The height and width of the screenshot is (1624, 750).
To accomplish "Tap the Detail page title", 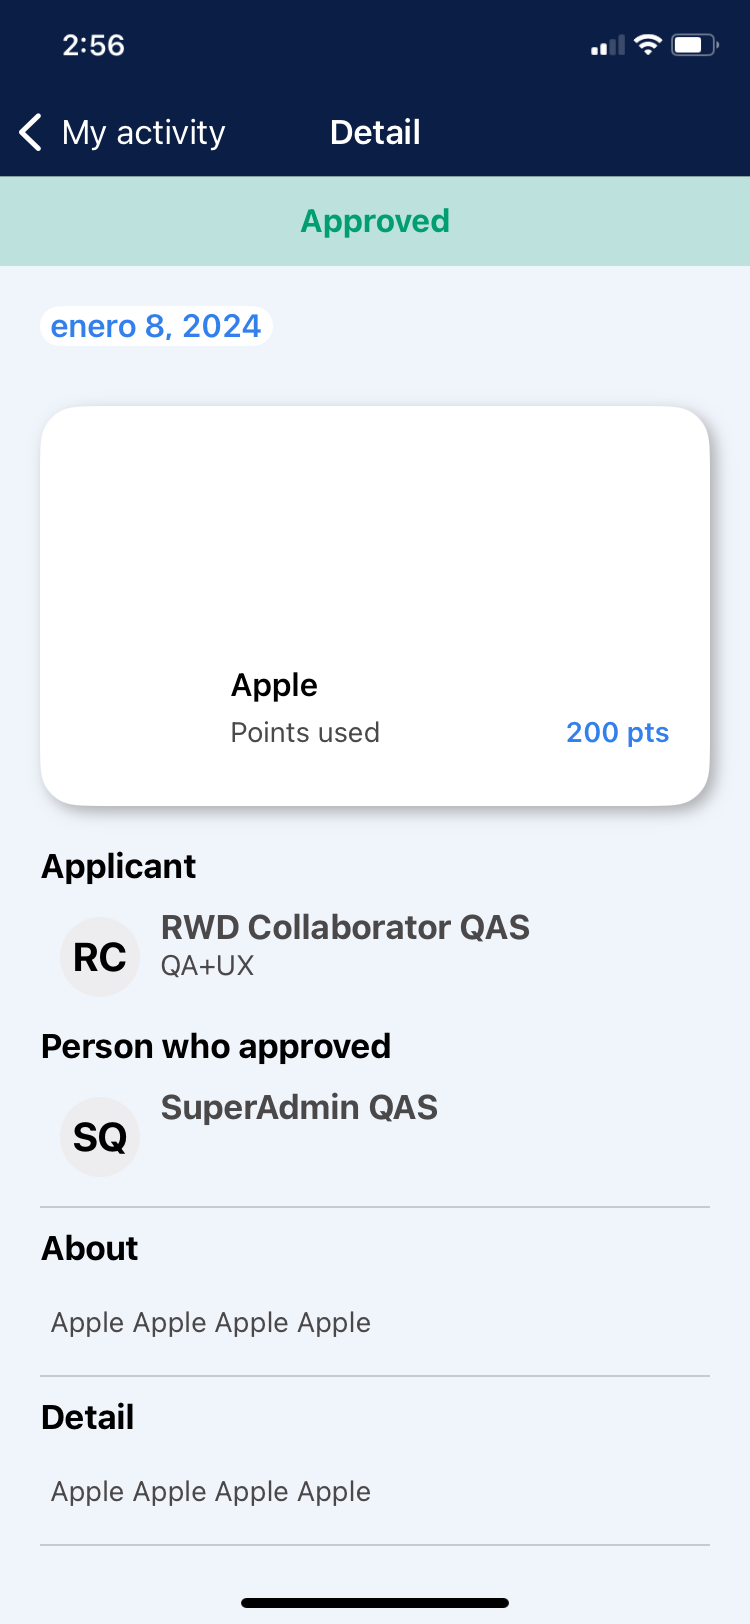I will (375, 132).
